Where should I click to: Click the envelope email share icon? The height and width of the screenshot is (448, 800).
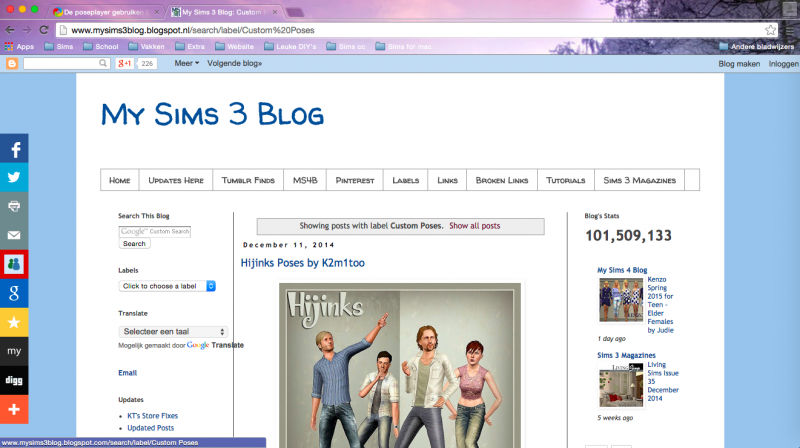(14, 235)
